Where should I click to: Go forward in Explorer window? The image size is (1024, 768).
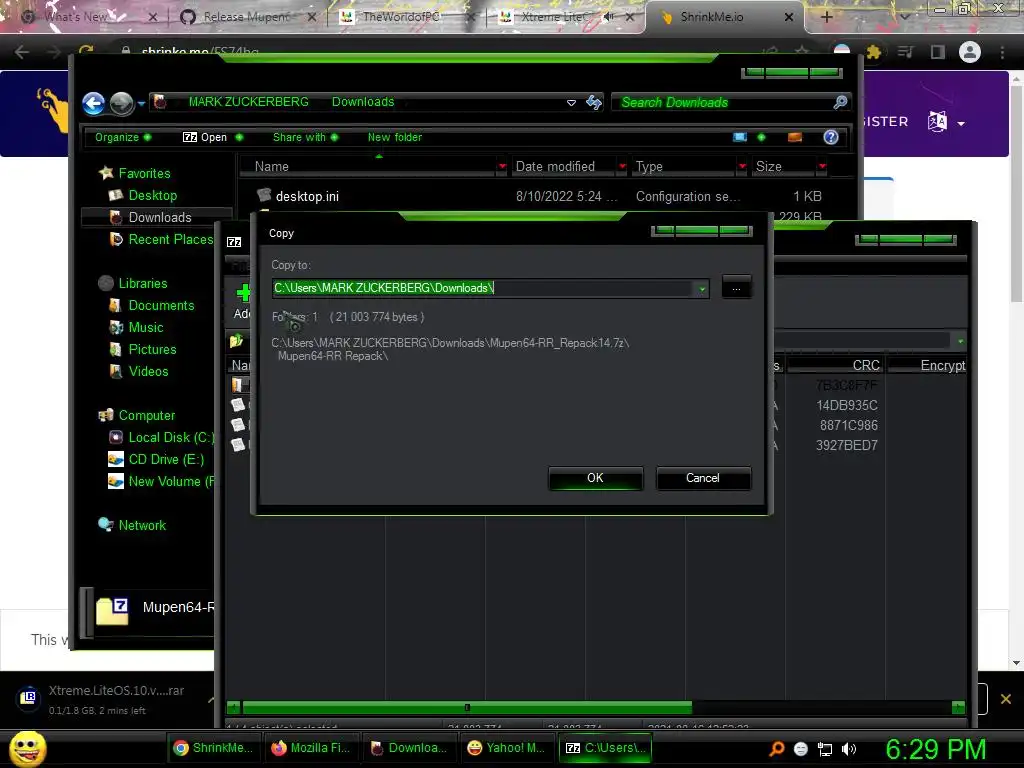coord(121,103)
